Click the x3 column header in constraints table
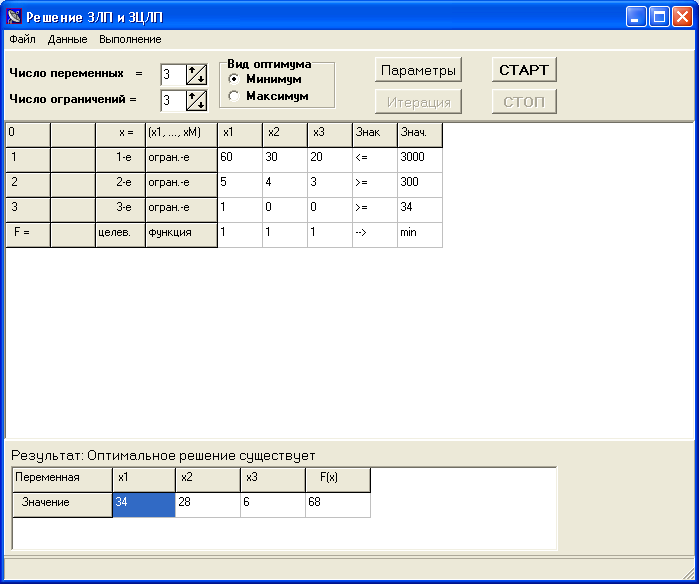 point(330,135)
